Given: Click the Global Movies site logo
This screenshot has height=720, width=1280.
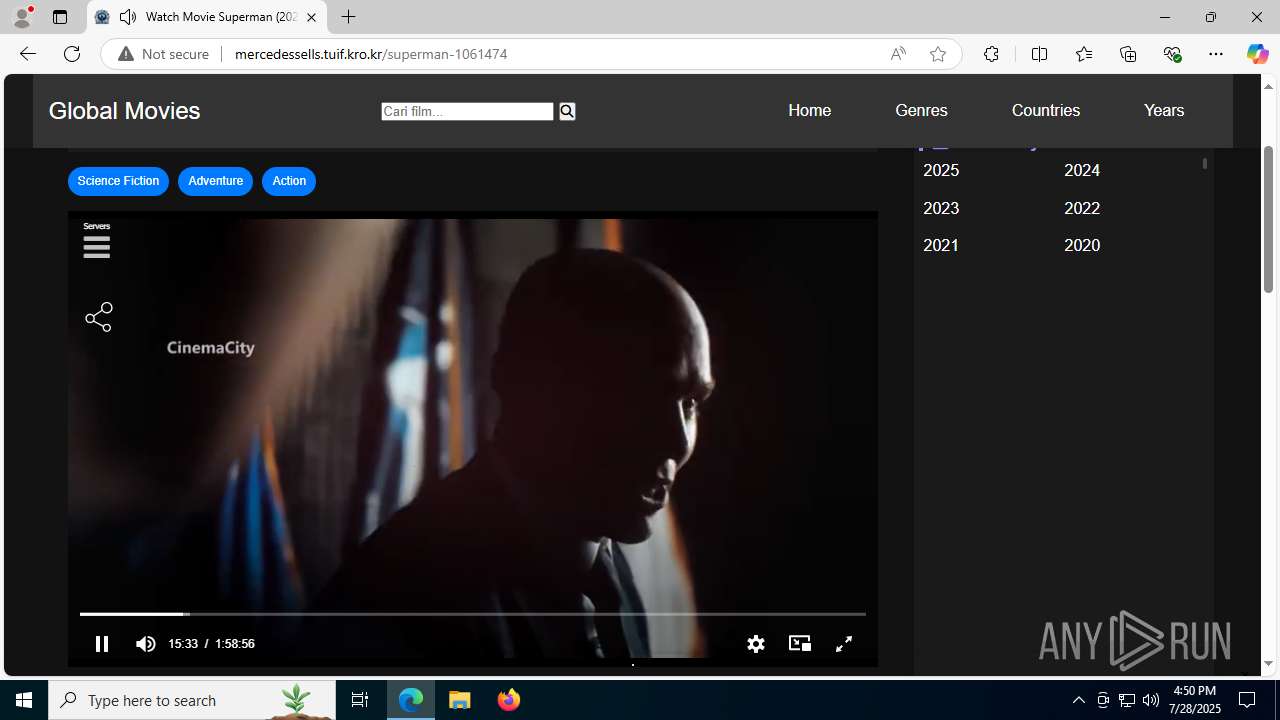Looking at the screenshot, I should (125, 111).
